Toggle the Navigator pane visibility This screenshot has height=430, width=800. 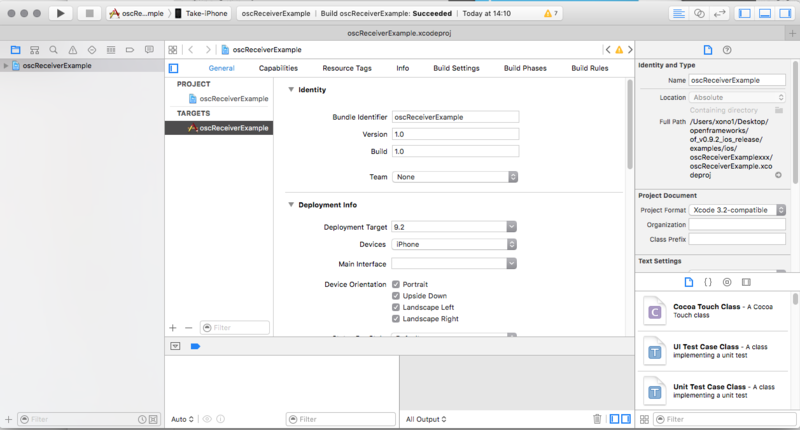tap(745, 13)
